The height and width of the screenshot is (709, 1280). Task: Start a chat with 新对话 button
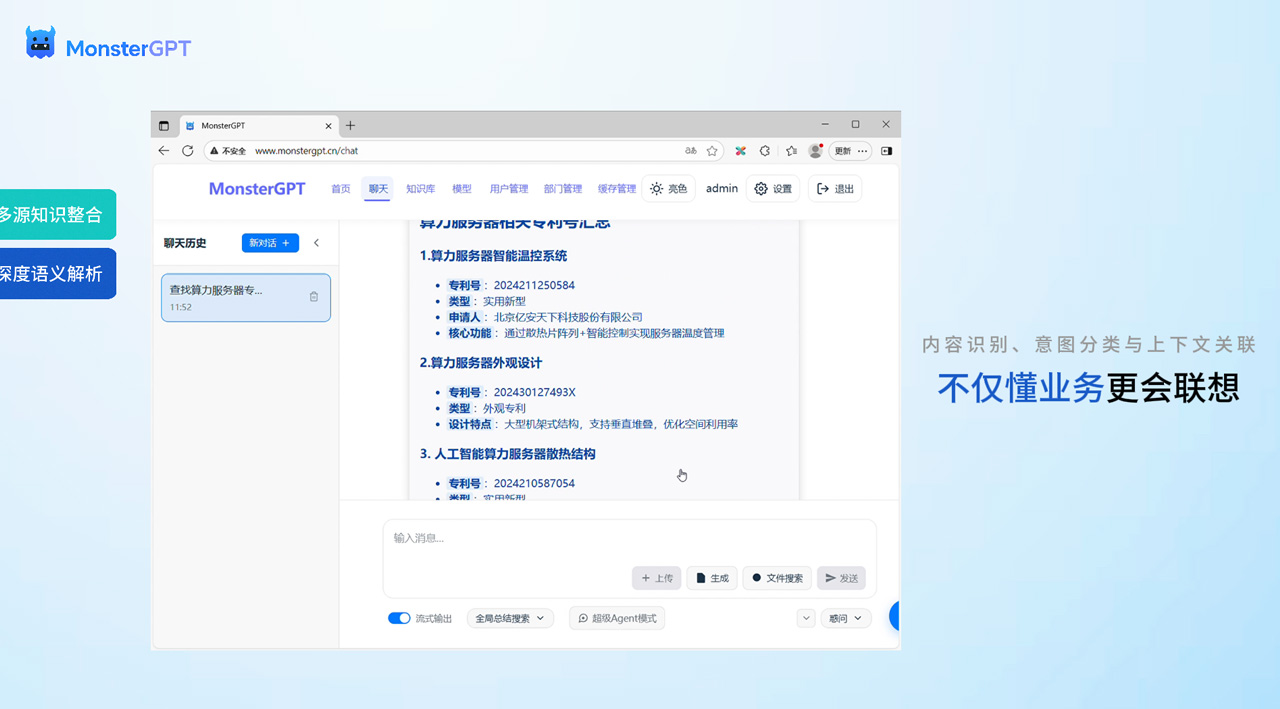coord(270,243)
